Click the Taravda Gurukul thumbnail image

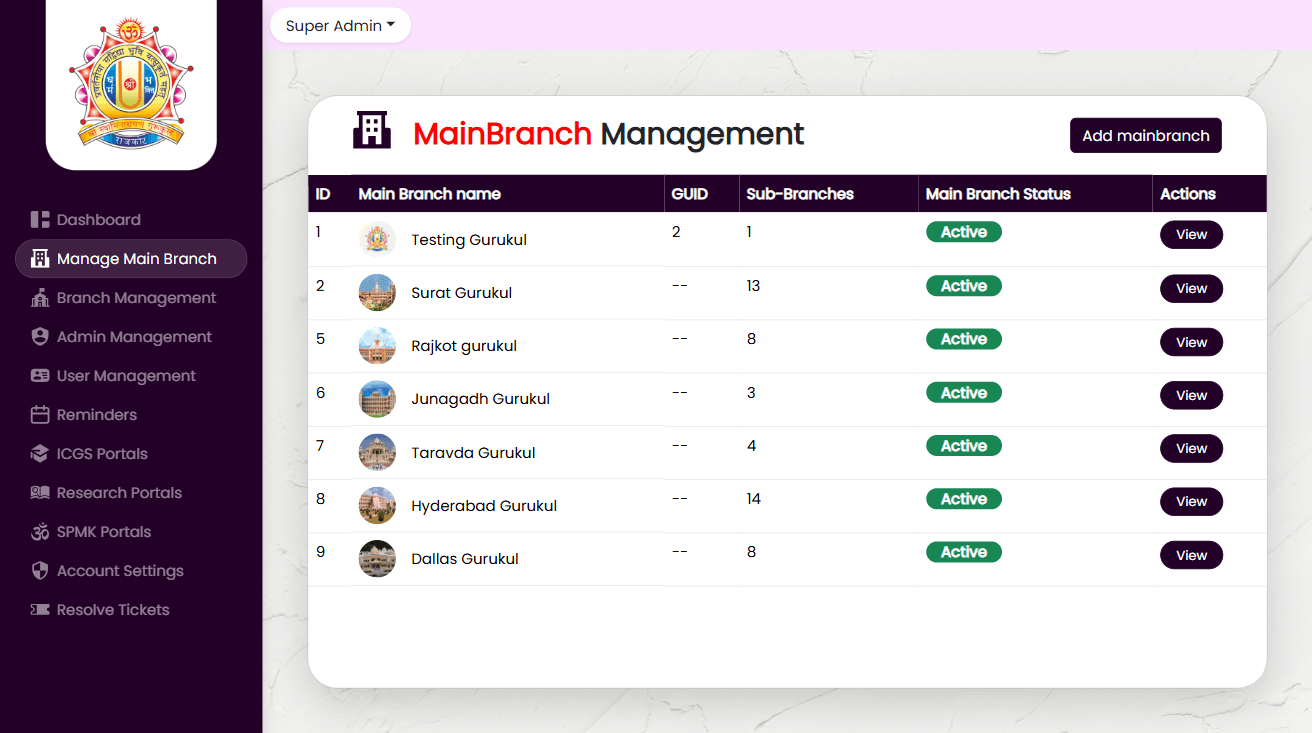click(377, 453)
